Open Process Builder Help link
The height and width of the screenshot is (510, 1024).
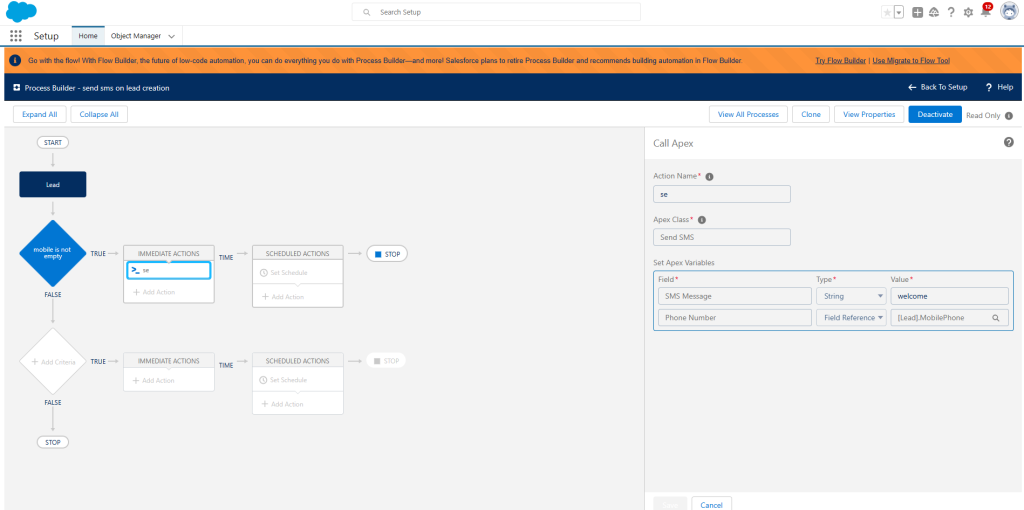click(x=1000, y=87)
